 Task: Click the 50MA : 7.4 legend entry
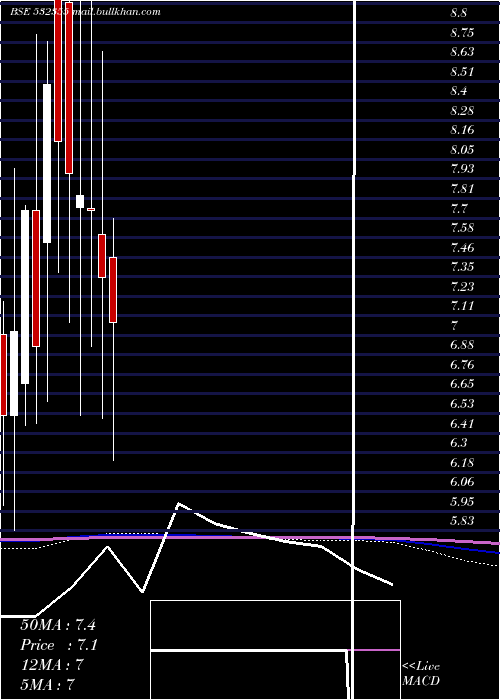58,625
